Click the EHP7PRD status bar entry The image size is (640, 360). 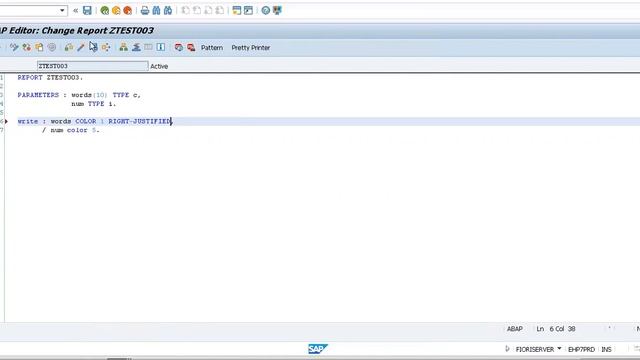581,349
